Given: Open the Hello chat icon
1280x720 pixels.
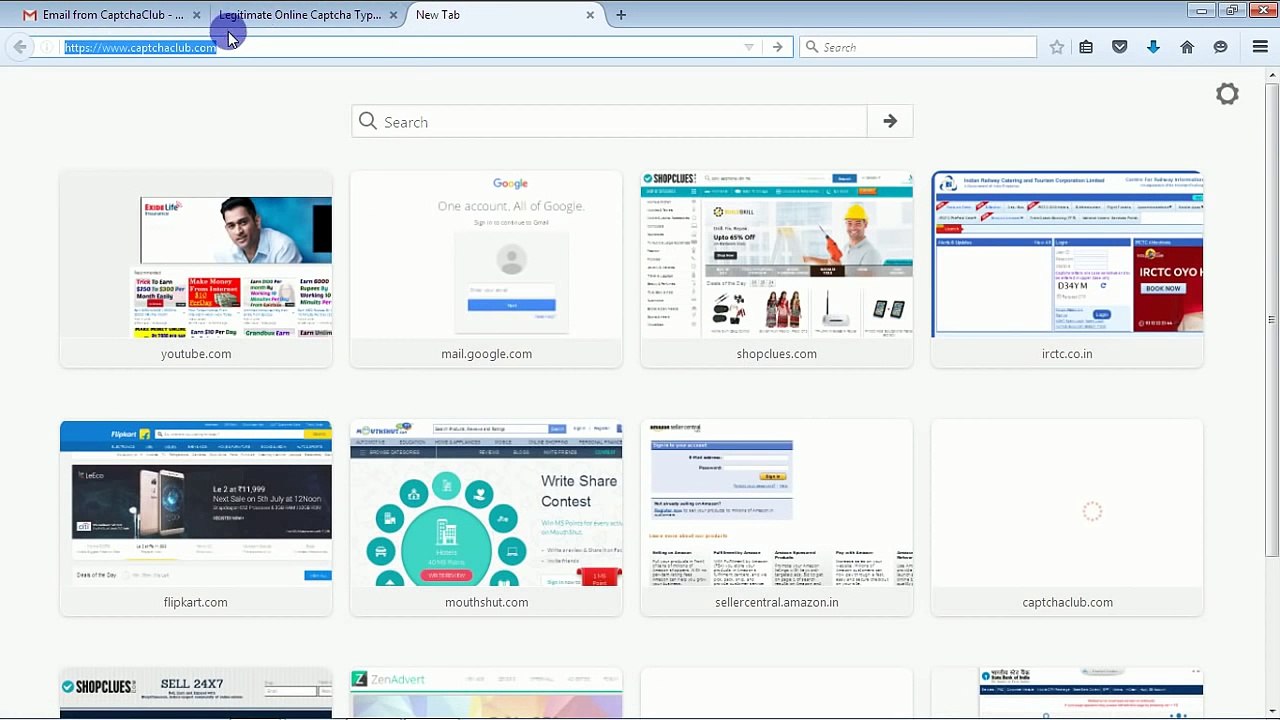Looking at the screenshot, I should click(x=1220, y=47).
